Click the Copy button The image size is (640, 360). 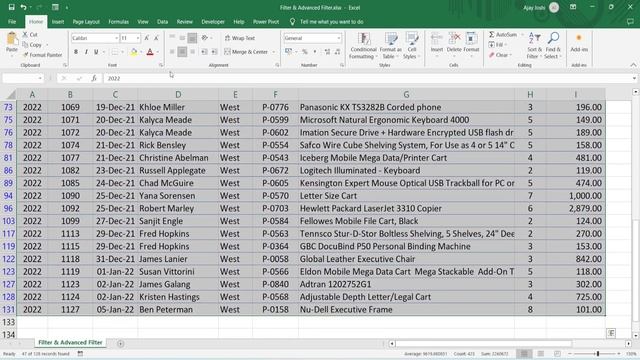[33, 45]
